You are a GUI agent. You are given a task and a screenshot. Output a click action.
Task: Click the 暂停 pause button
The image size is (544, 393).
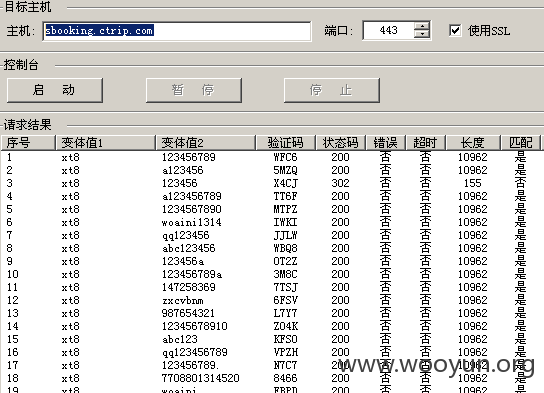point(194,90)
